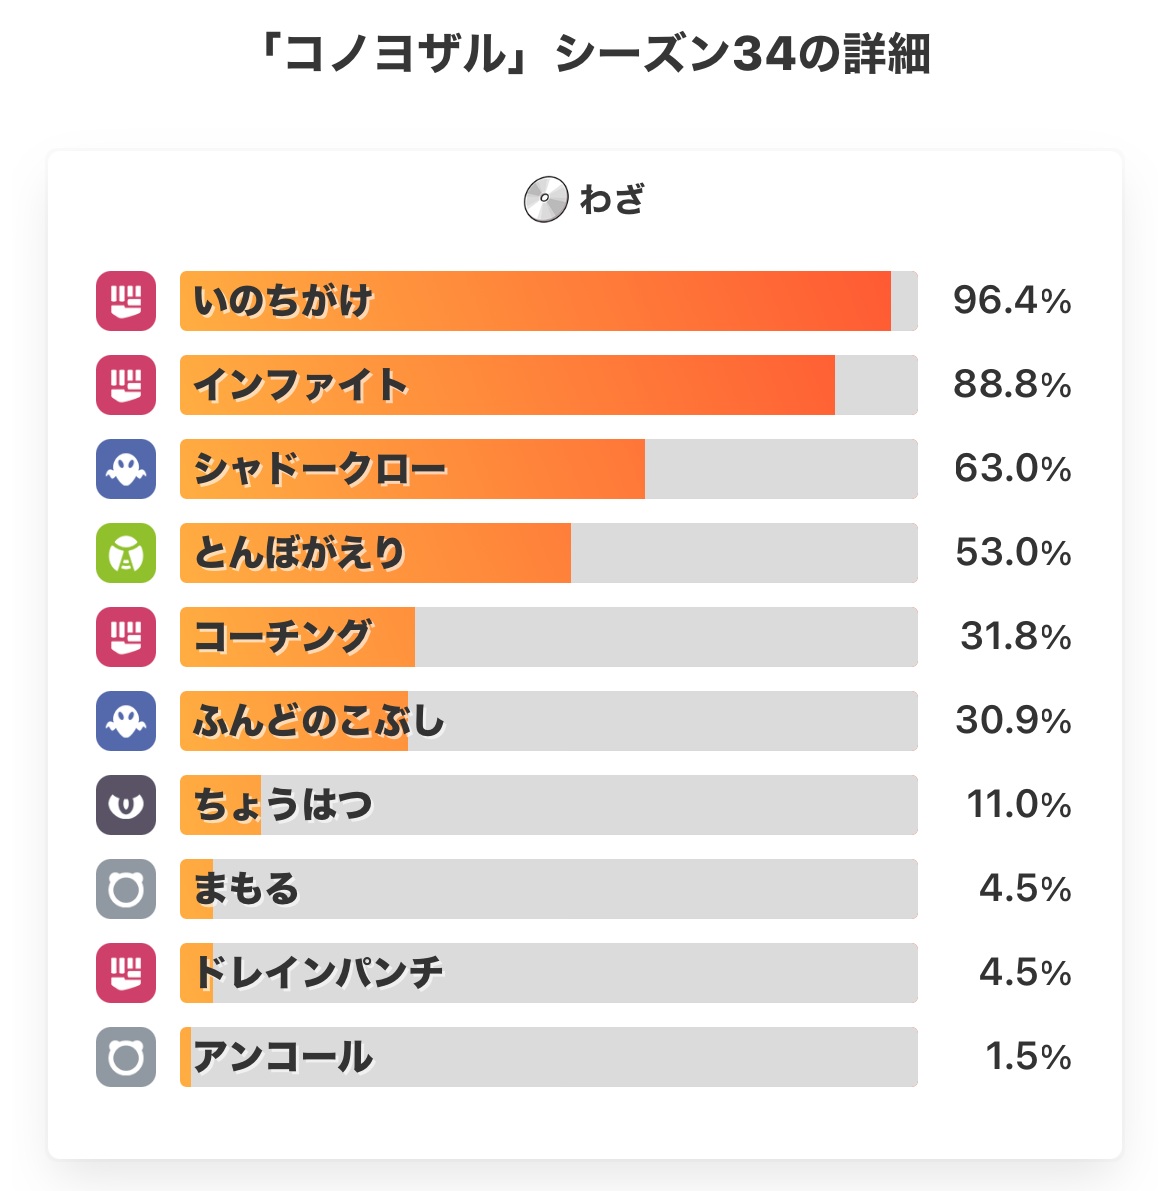Image resolution: width=1170 pixels, height=1191 pixels.
Task: Click the Fighting-type icon beside ドレインパンチ
Action: 126,973
